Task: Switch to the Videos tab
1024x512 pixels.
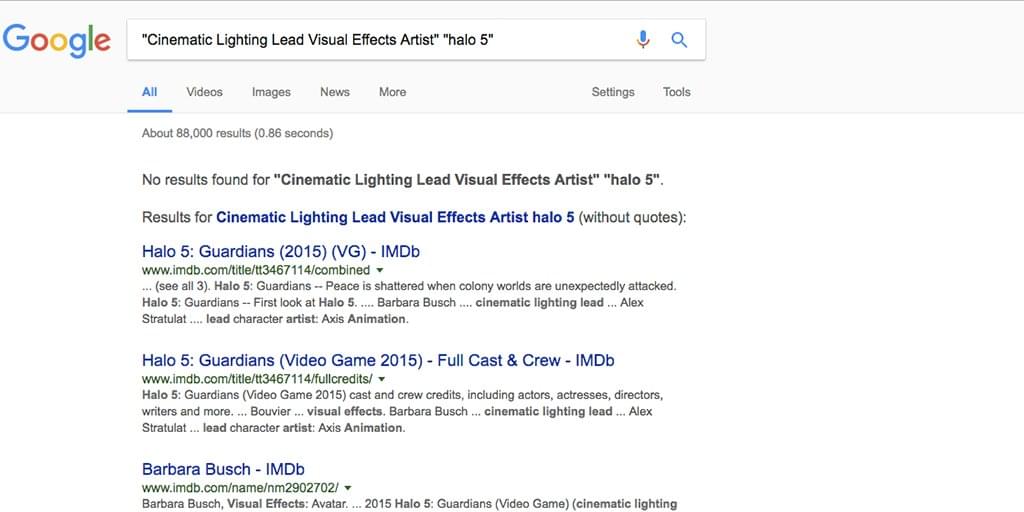Action: coord(204,92)
